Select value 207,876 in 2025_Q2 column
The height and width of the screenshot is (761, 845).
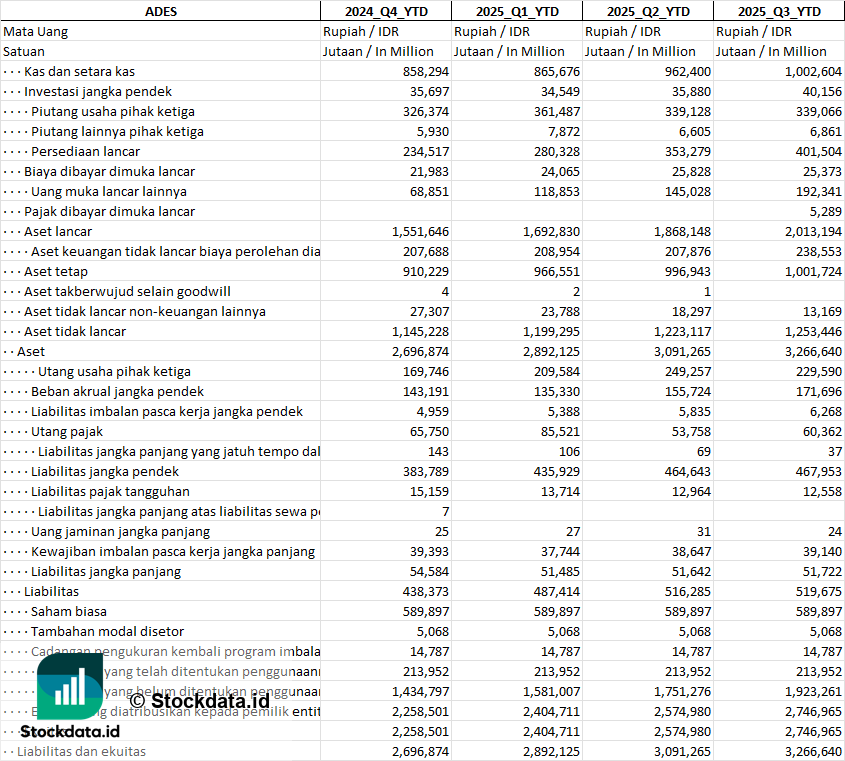pyautogui.click(x=688, y=251)
